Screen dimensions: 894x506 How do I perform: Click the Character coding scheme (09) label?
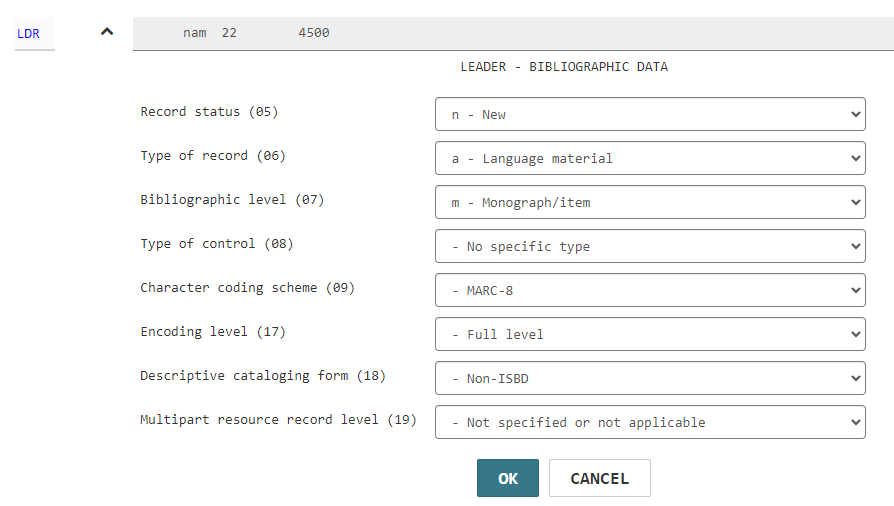pos(247,288)
